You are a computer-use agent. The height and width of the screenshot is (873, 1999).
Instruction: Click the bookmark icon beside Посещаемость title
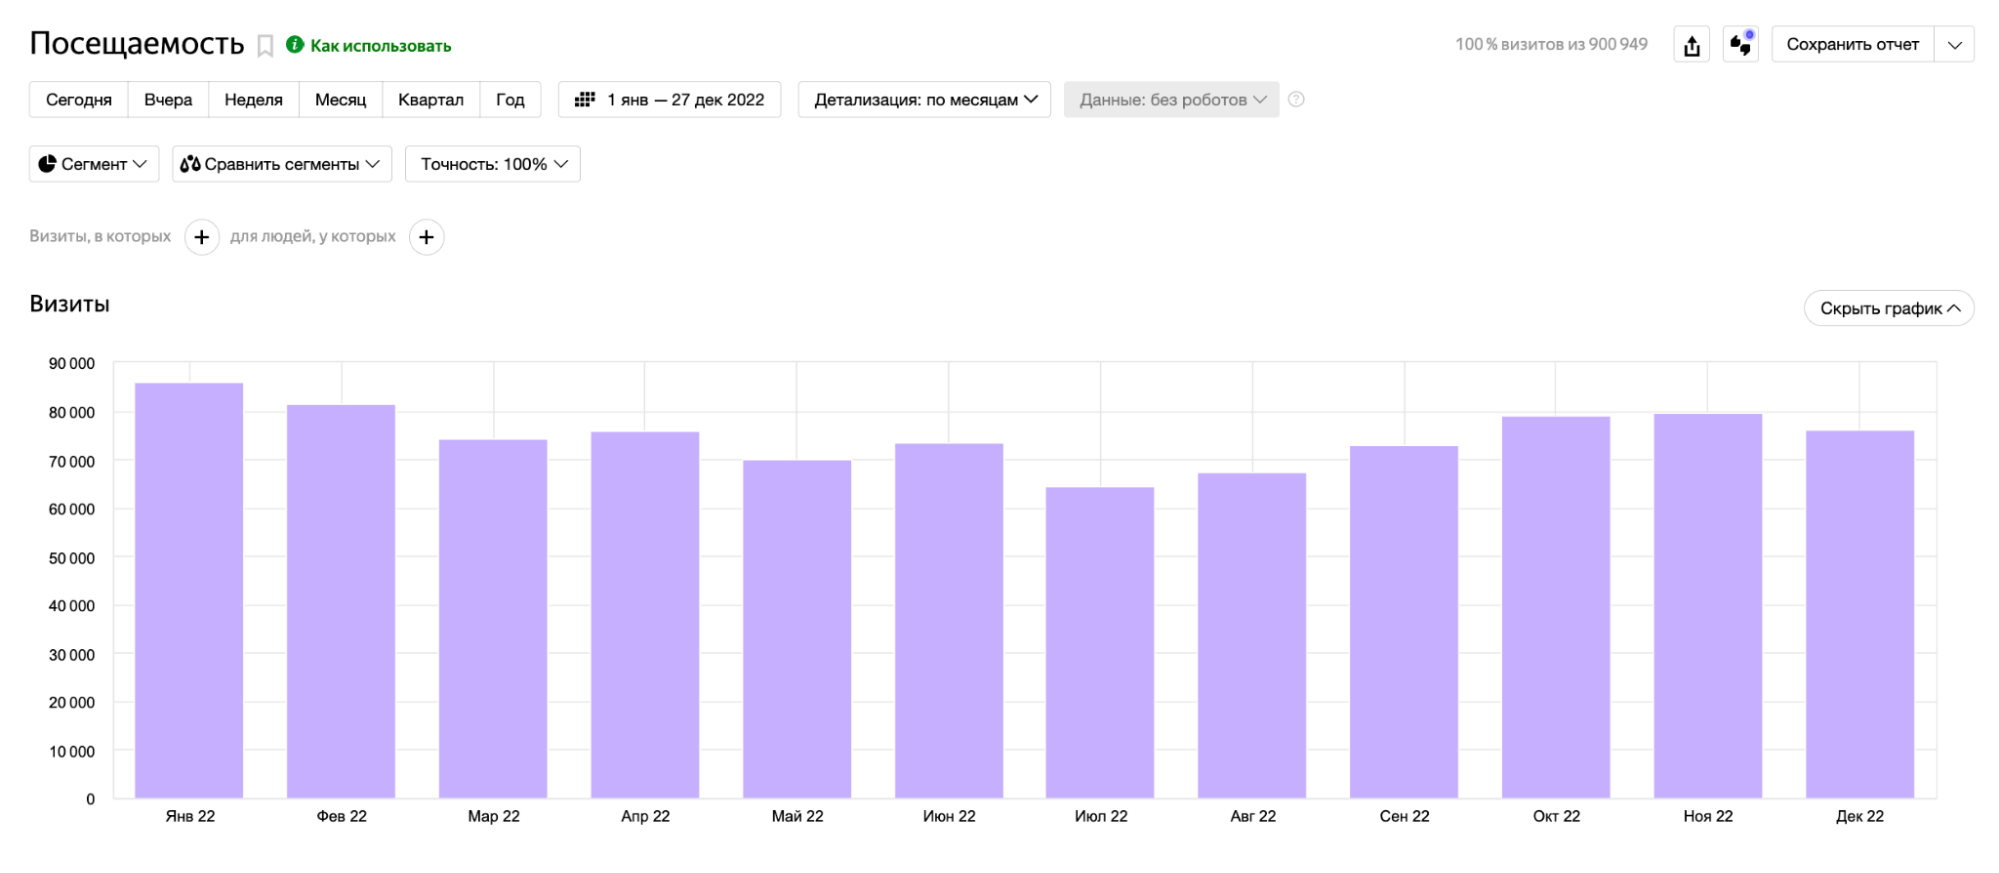click(265, 46)
